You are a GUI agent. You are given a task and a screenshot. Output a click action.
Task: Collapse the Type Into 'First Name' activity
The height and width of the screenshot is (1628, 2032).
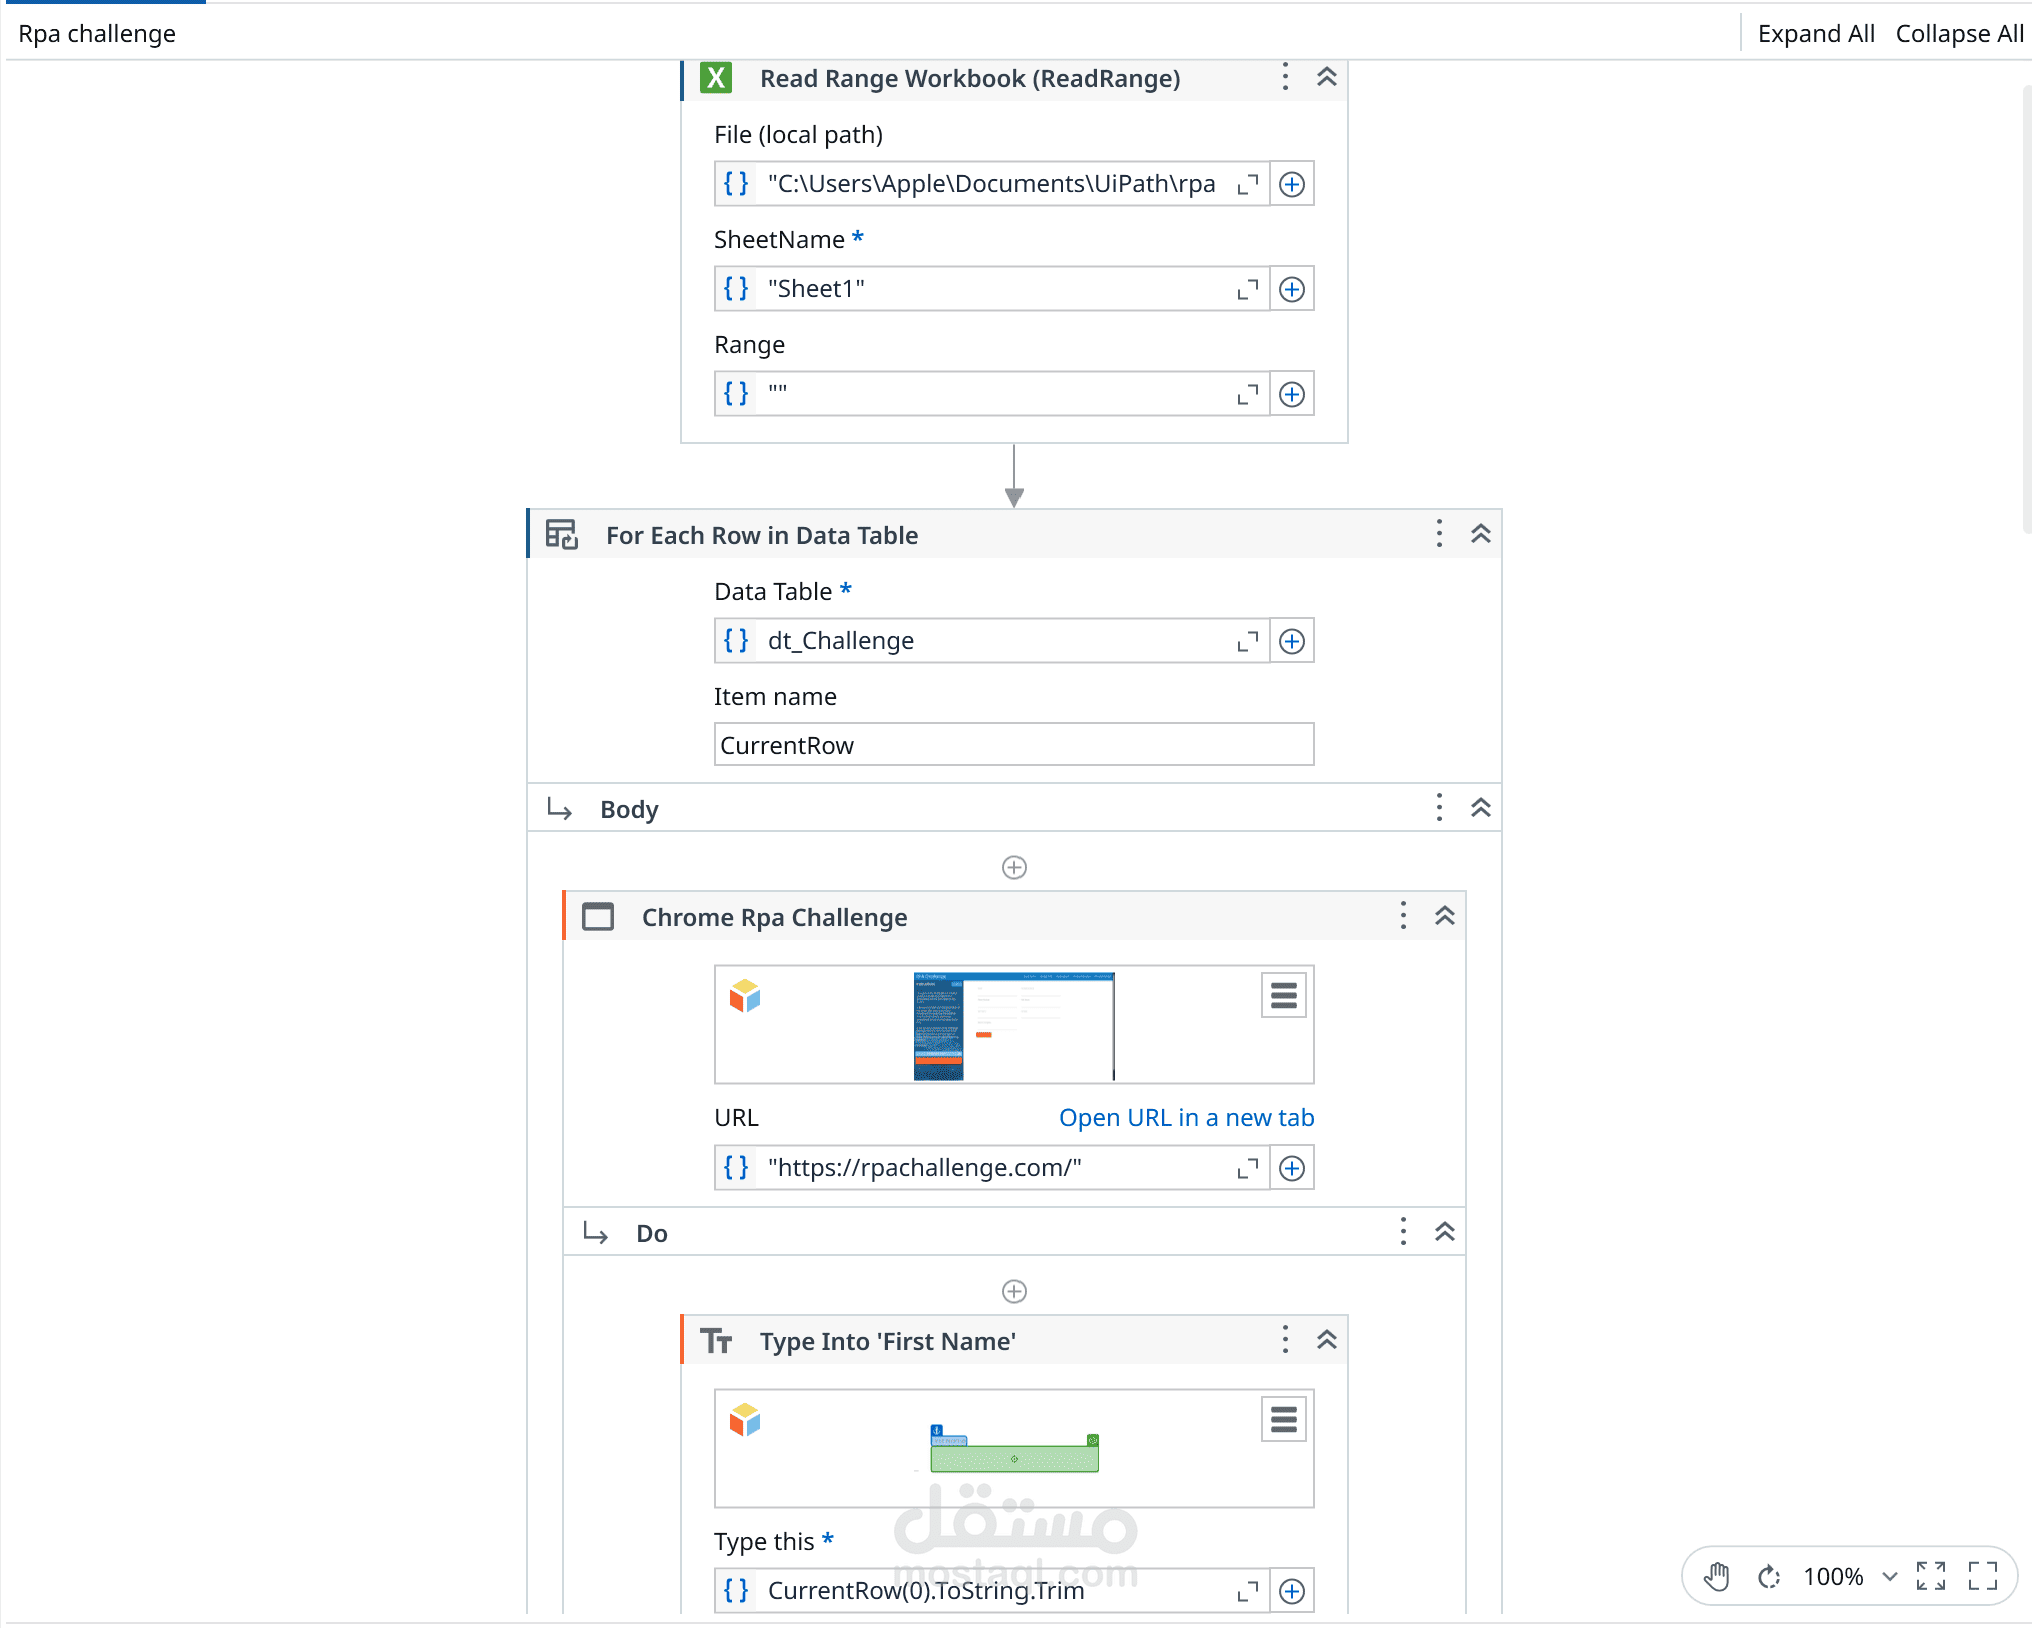coord(1327,1340)
